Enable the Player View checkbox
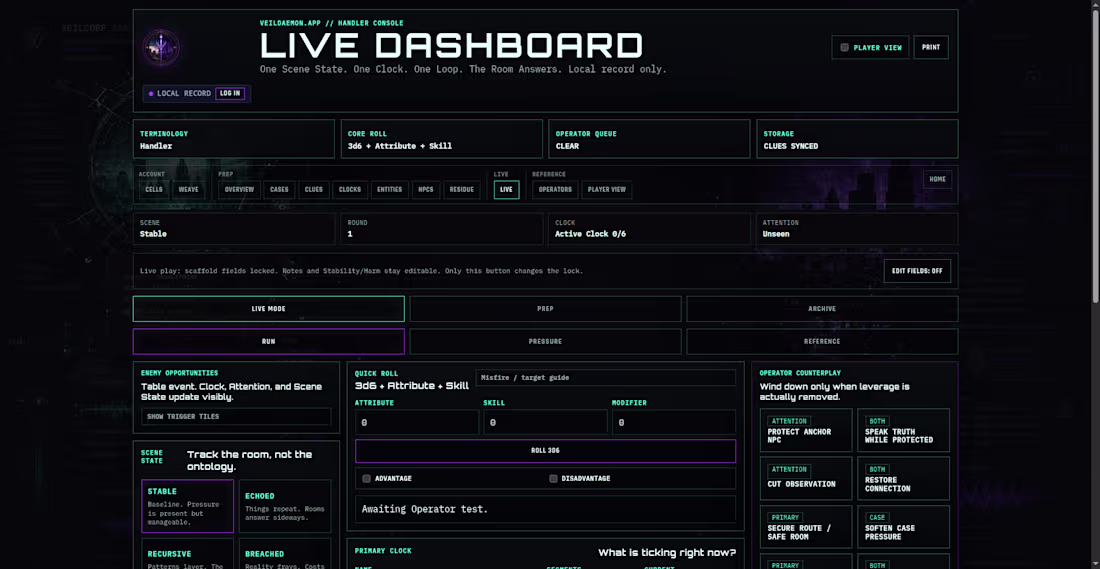 [845, 48]
